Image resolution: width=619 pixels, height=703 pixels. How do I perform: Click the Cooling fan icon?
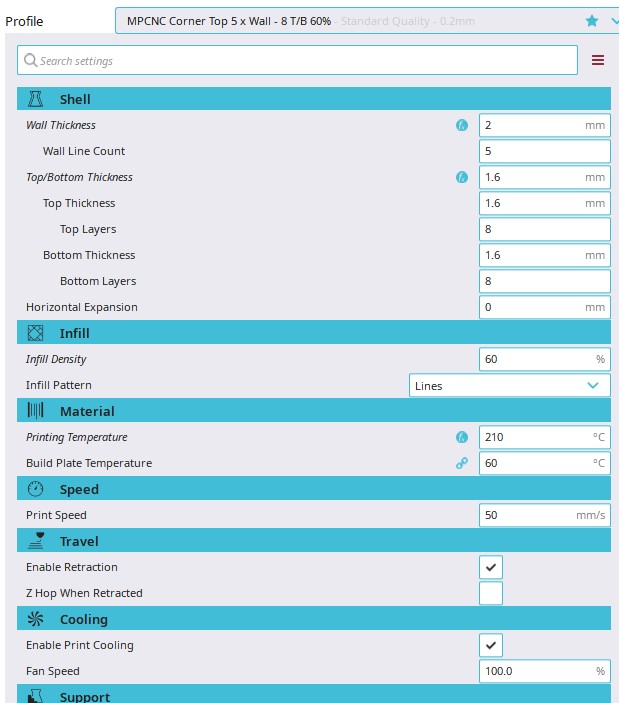coord(35,619)
